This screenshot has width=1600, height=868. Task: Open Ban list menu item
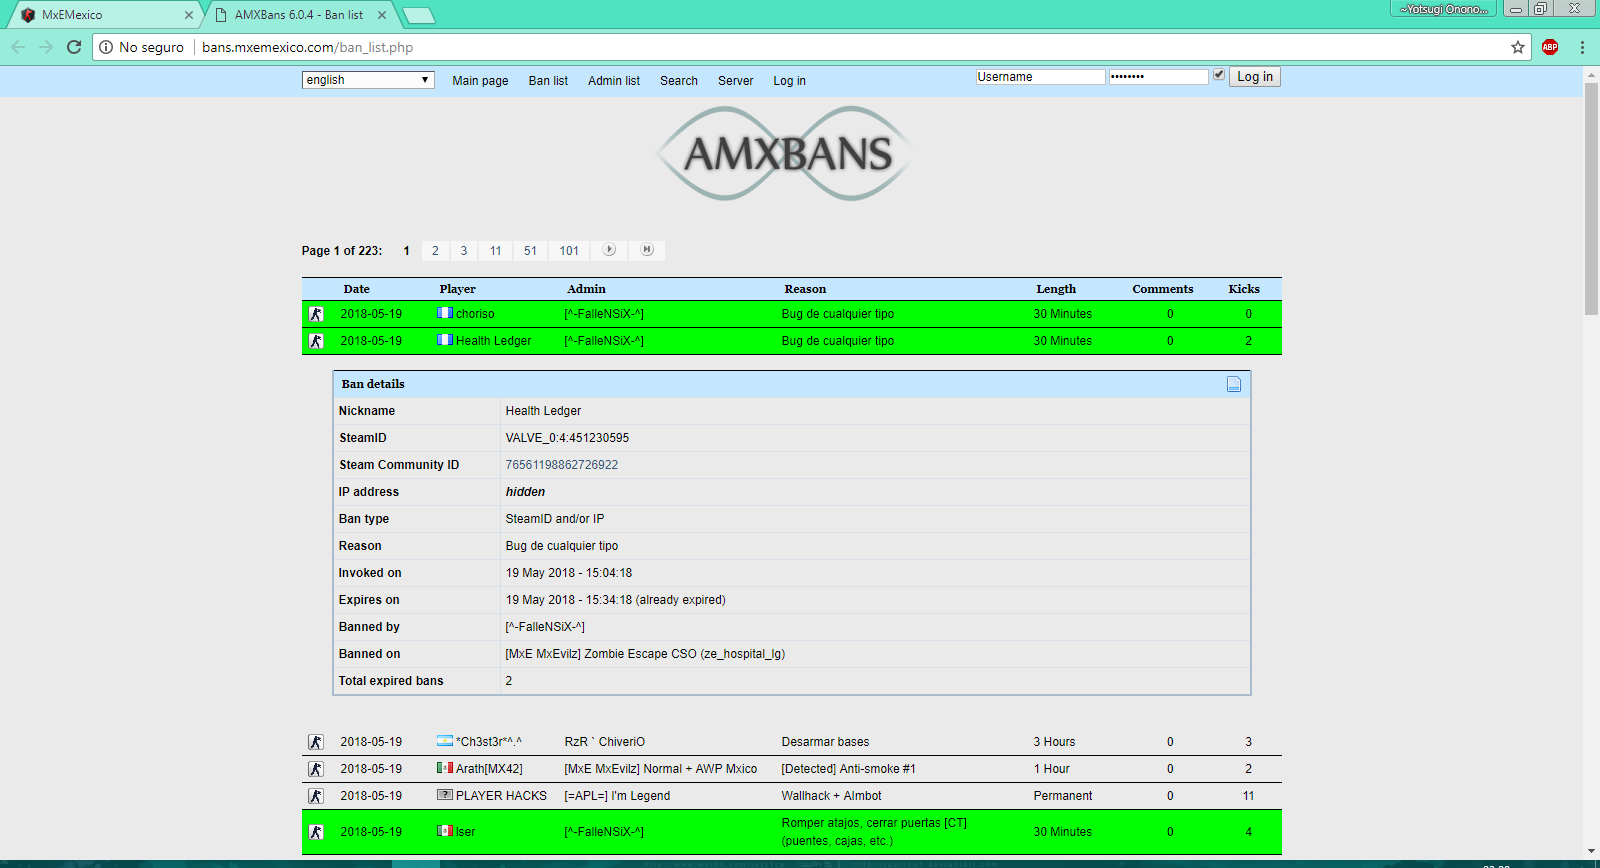click(x=548, y=81)
